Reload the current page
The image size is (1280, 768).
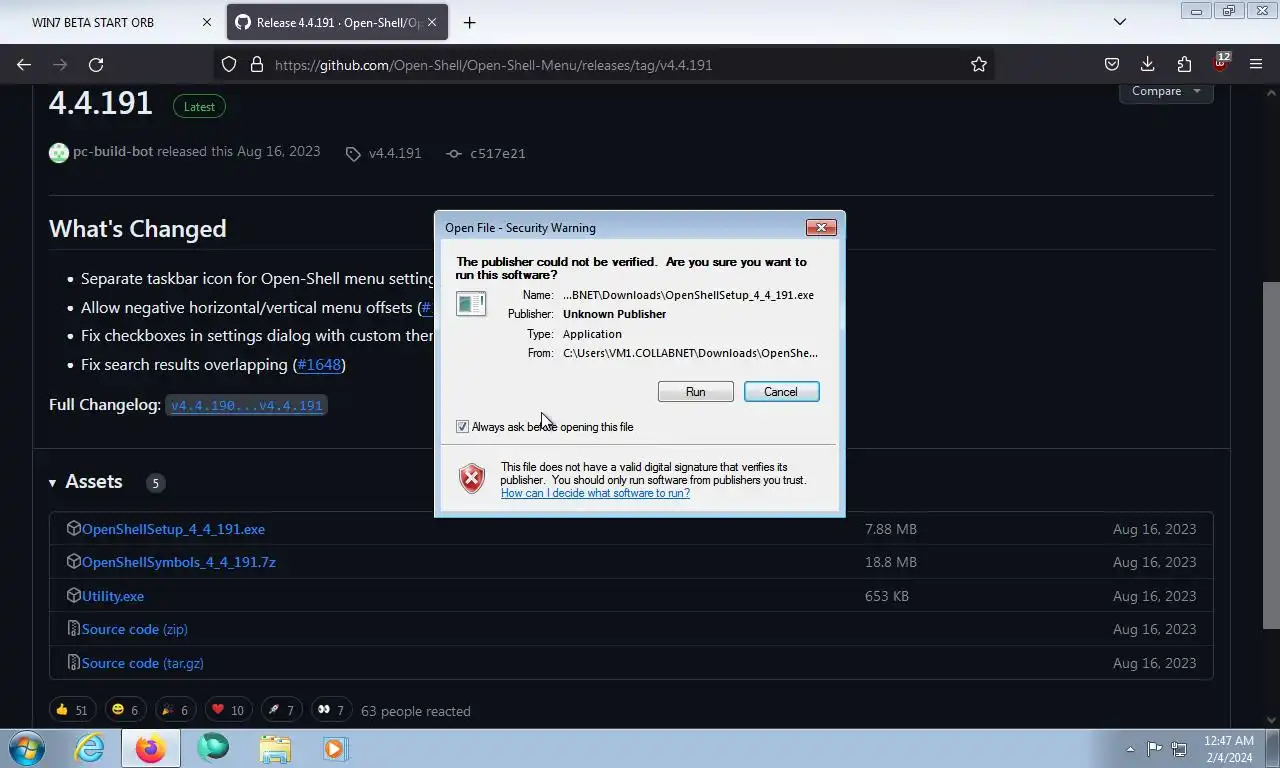pyautogui.click(x=96, y=64)
